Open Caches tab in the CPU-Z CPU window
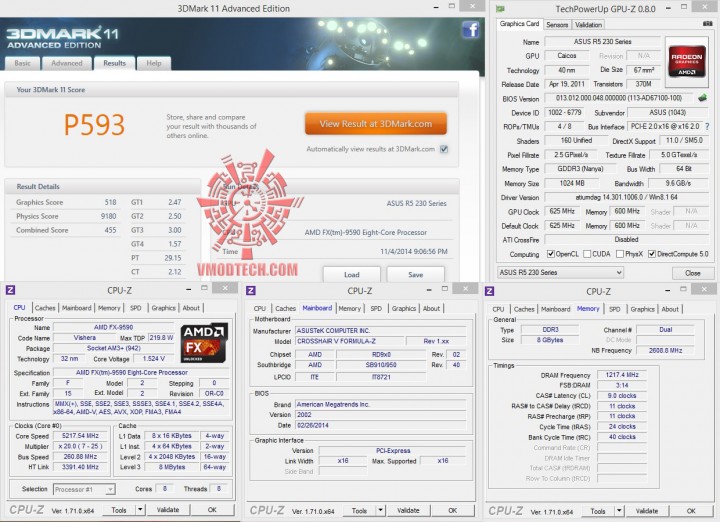720x522 pixels. tap(45, 308)
